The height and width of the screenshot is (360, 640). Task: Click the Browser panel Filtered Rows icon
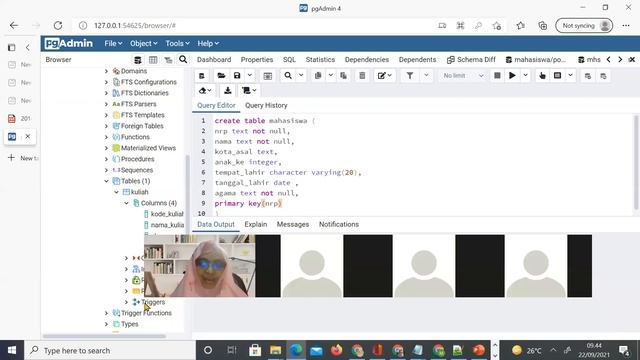click(x=168, y=60)
